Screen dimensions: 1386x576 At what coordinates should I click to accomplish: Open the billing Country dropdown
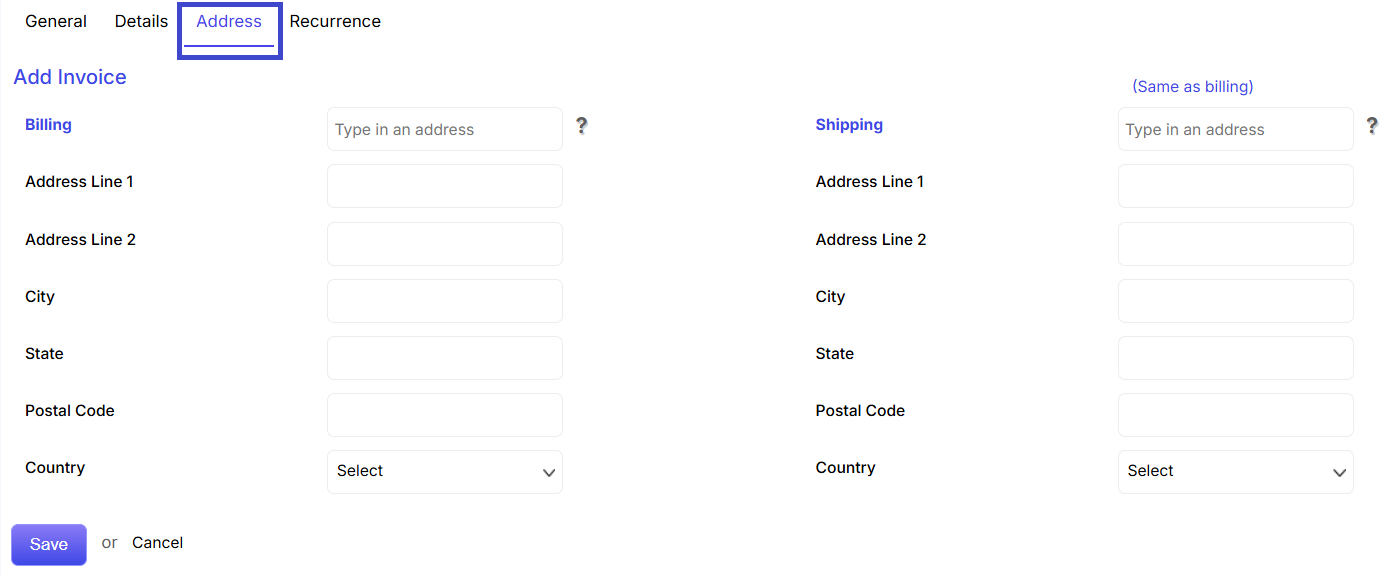click(x=445, y=472)
